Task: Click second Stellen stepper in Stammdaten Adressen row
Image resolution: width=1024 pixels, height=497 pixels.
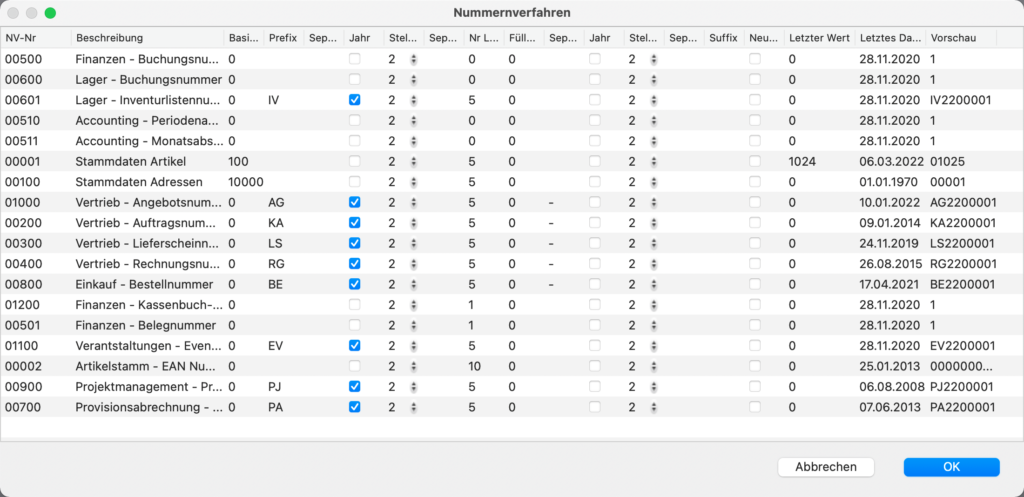Action: pos(654,182)
